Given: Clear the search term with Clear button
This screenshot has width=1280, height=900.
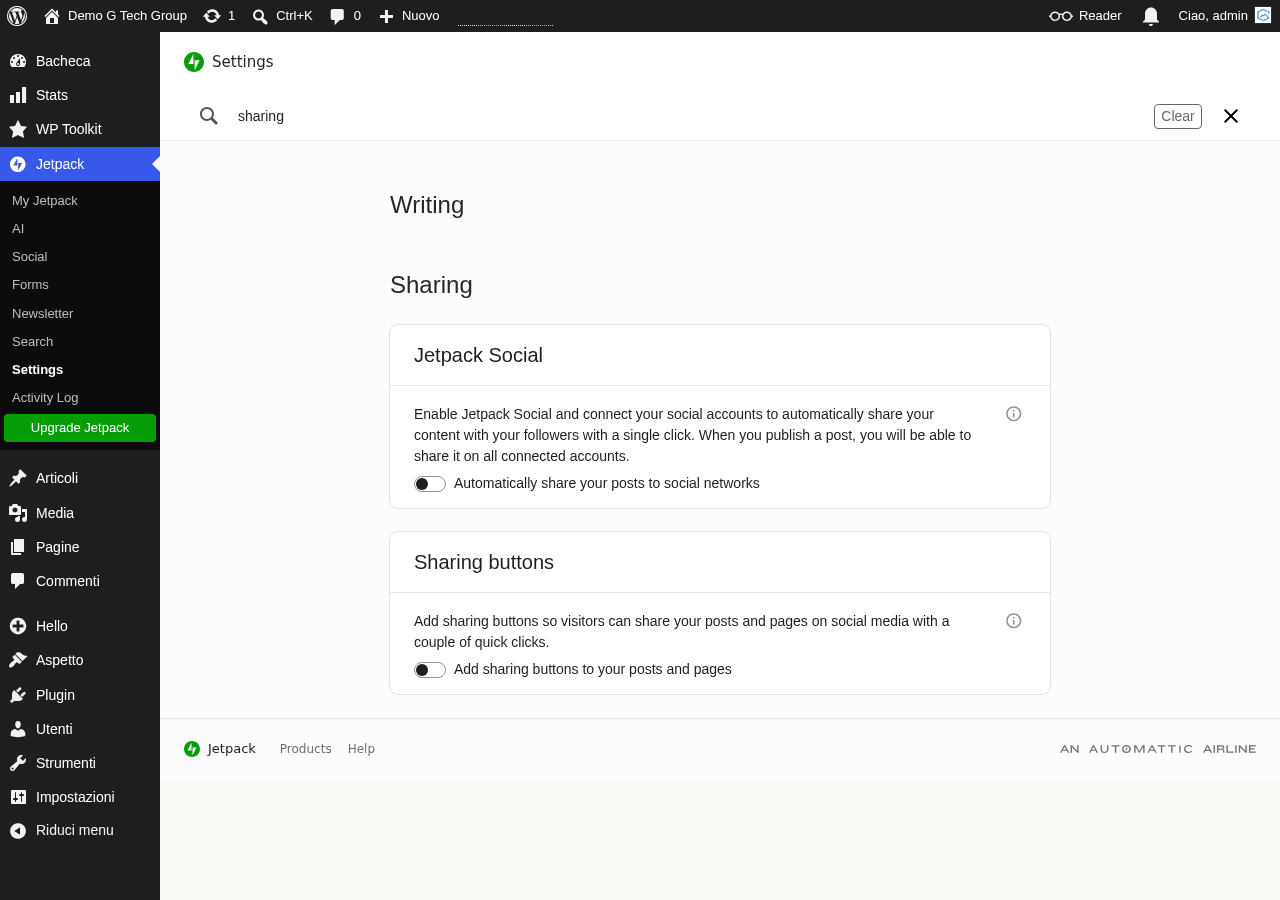Looking at the screenshot, I should click(x=1178, y=116).
